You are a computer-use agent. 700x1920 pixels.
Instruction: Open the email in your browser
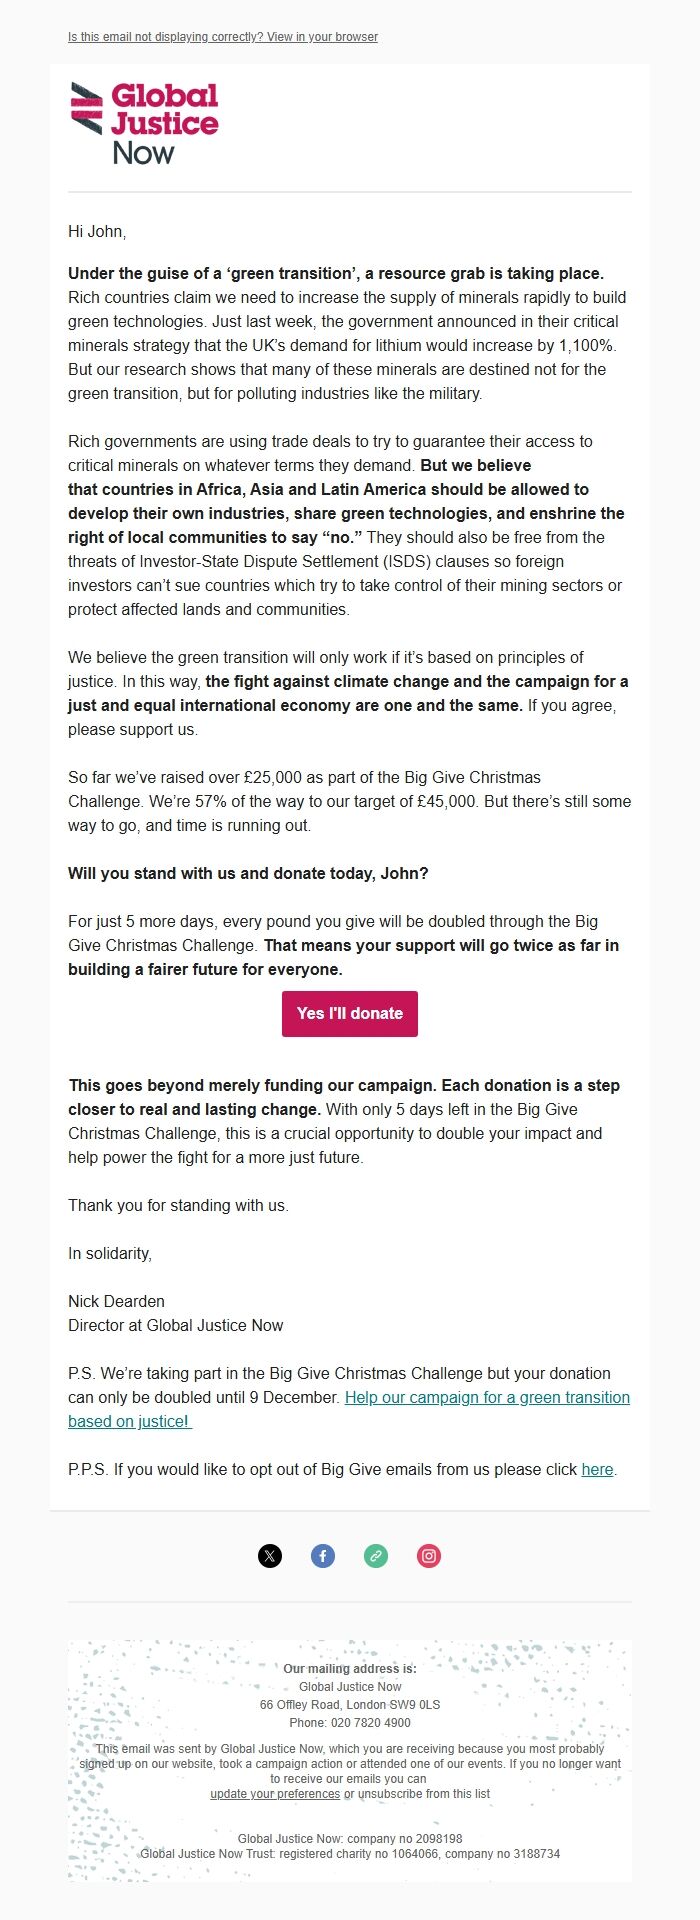[x=222, y=37]
